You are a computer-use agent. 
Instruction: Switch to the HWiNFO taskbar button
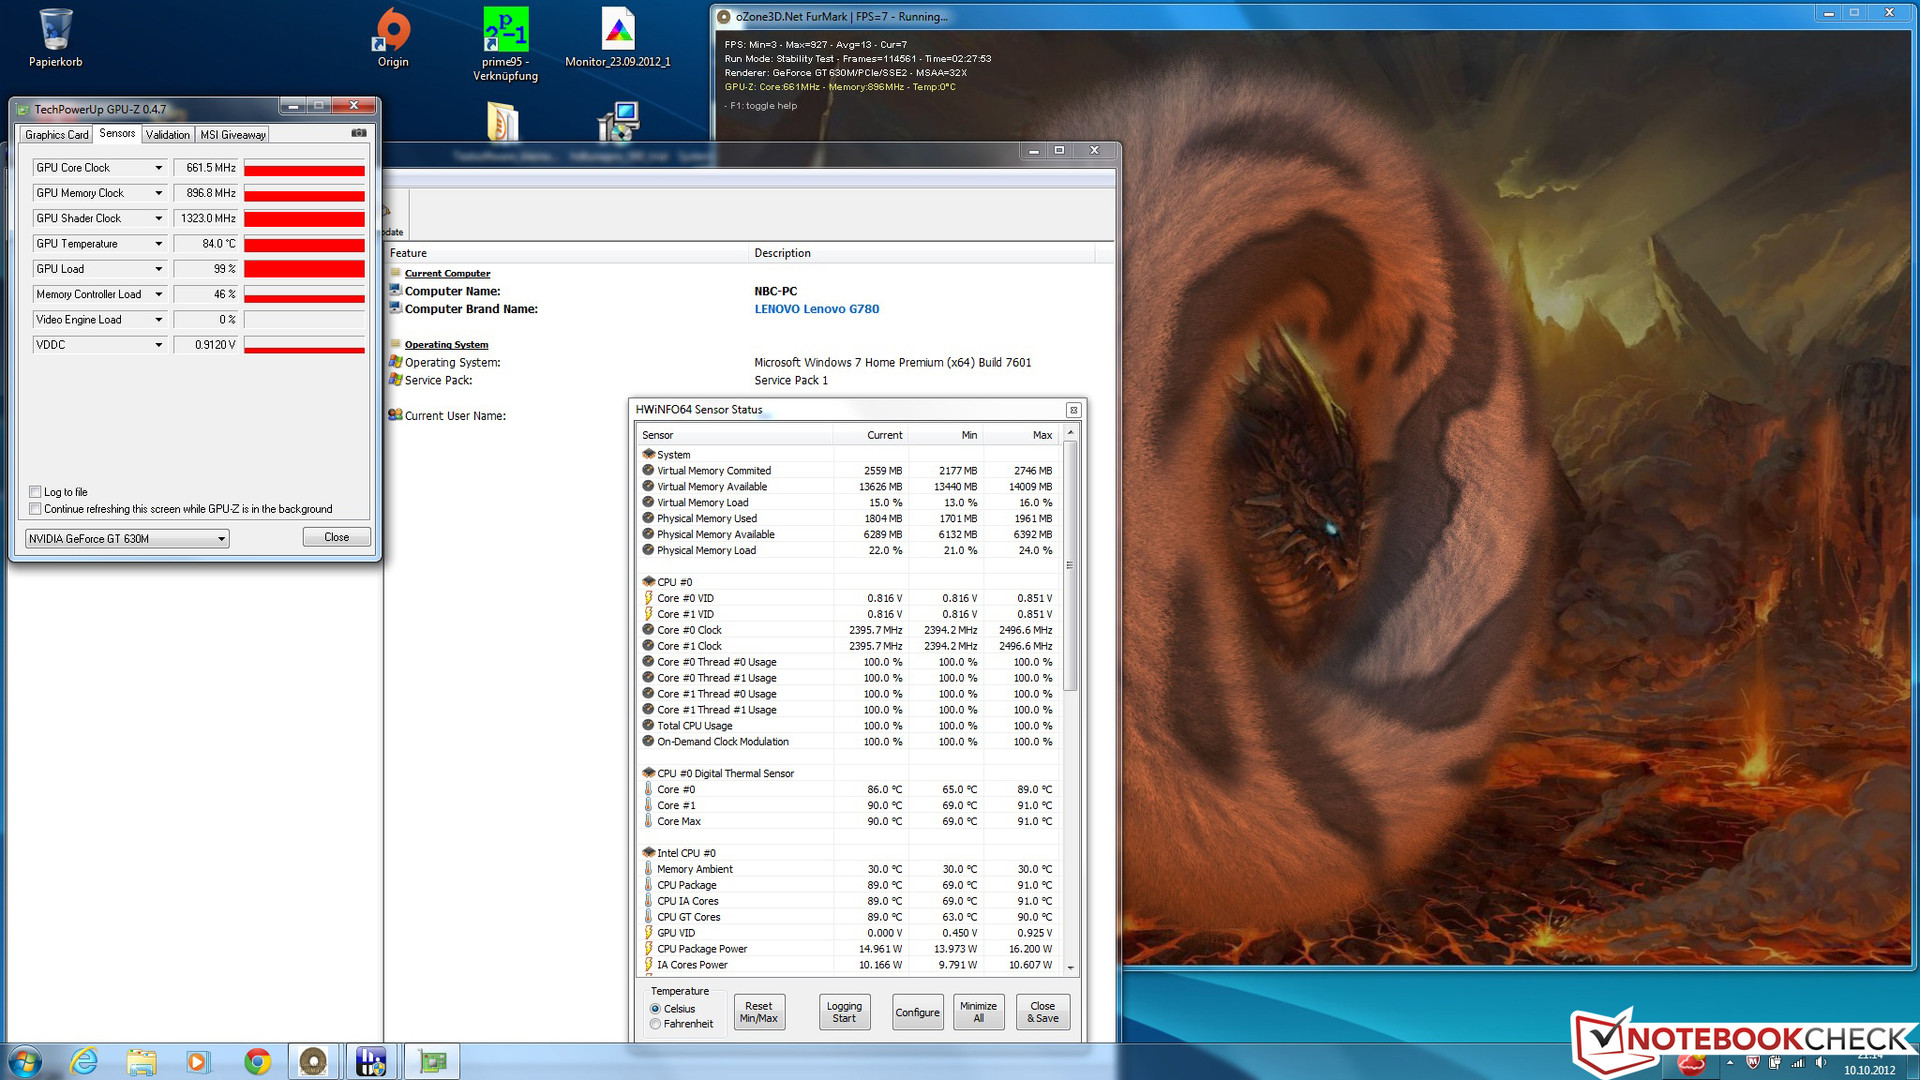pos(371,1061)
